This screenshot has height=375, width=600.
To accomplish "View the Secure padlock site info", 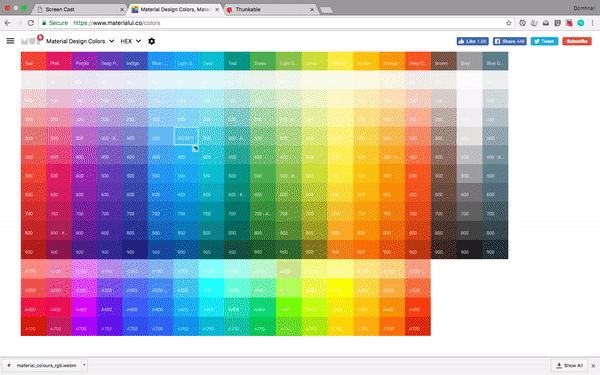I will pos(55,23).
